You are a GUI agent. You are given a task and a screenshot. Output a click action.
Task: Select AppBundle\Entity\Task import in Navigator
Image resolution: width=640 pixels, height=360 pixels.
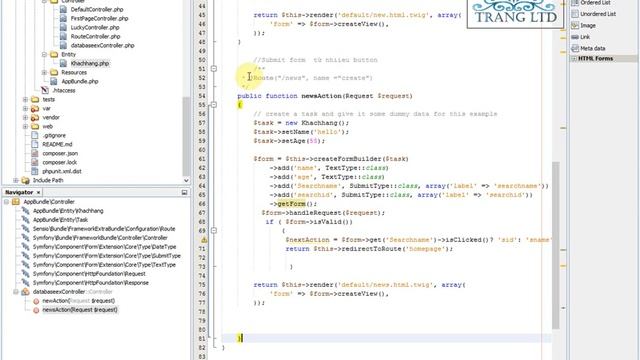60,220
